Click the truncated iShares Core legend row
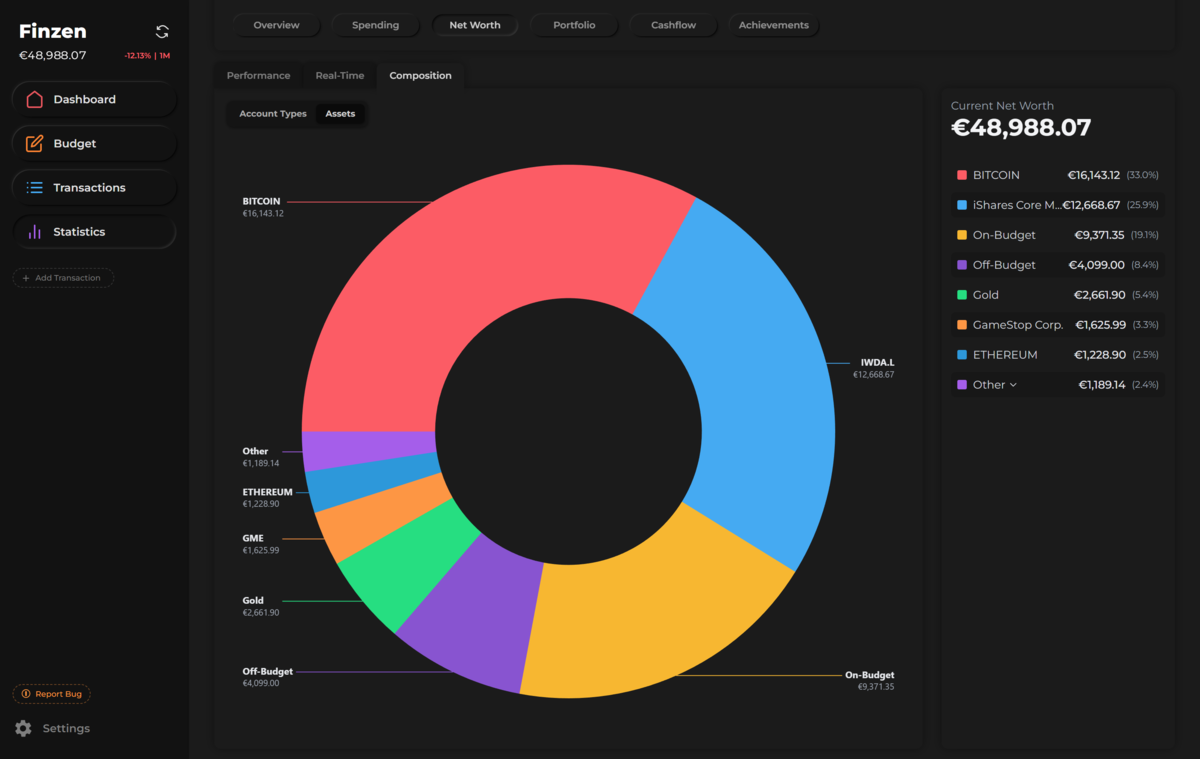Viewport: 1200px width, 759px height. click(x=1057, y=205)
